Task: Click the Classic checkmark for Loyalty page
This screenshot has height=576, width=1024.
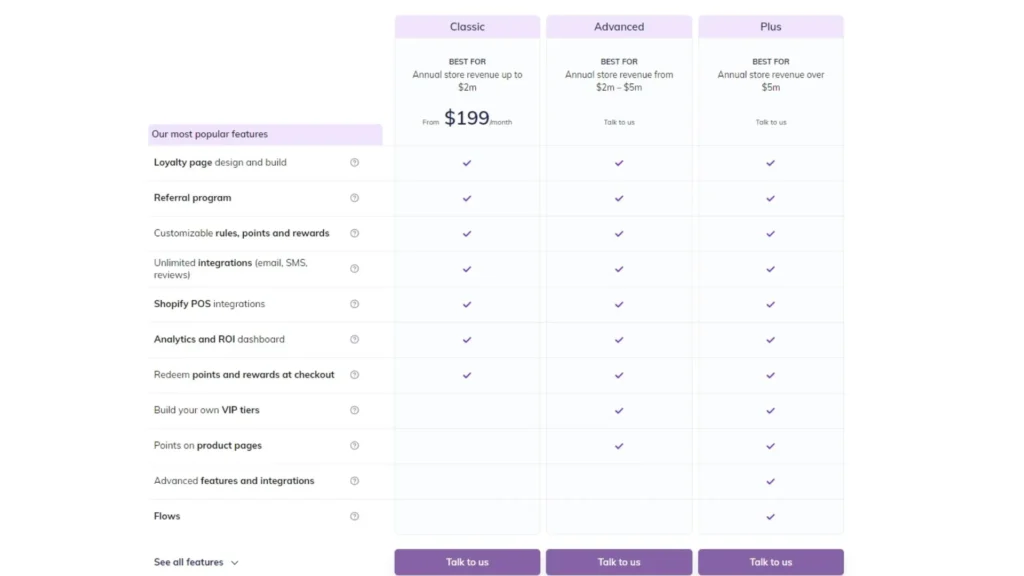Action: (x=467, y=162)
